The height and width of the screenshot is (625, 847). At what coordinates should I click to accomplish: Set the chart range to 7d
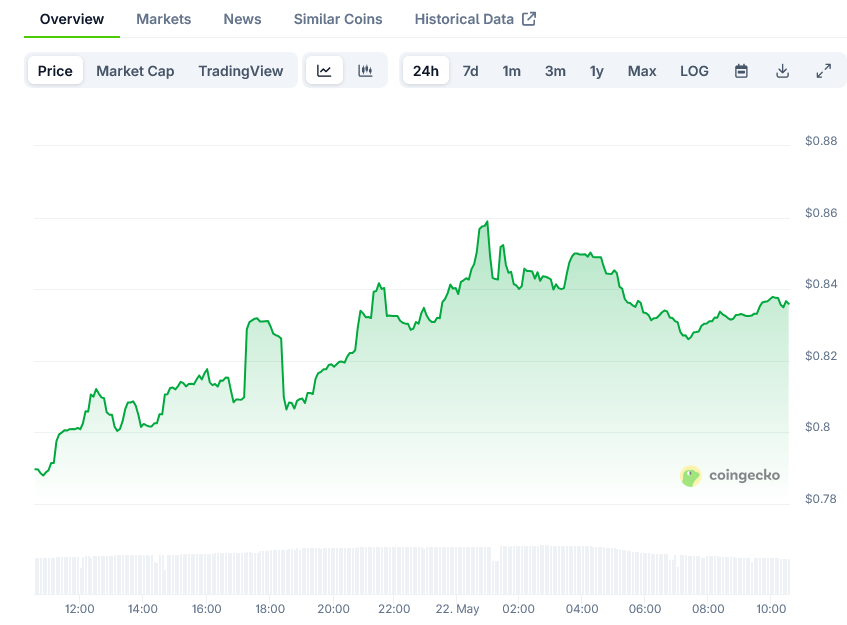click(470, 71)
